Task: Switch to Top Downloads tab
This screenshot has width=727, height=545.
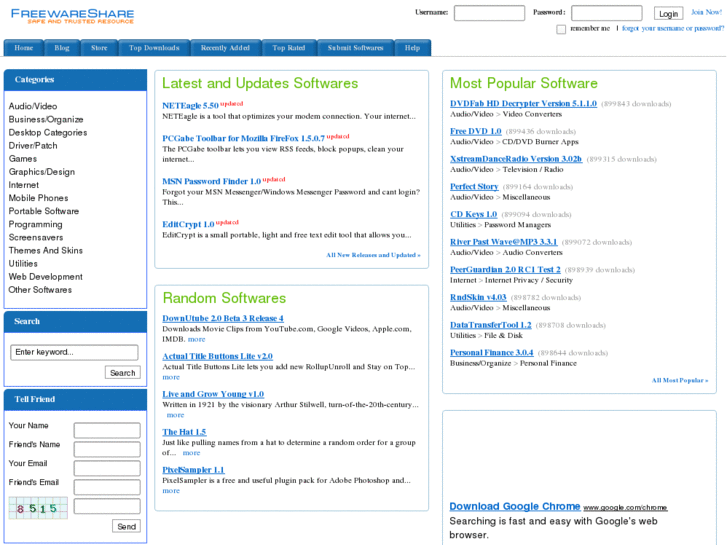Action: (x=154, y=48)
